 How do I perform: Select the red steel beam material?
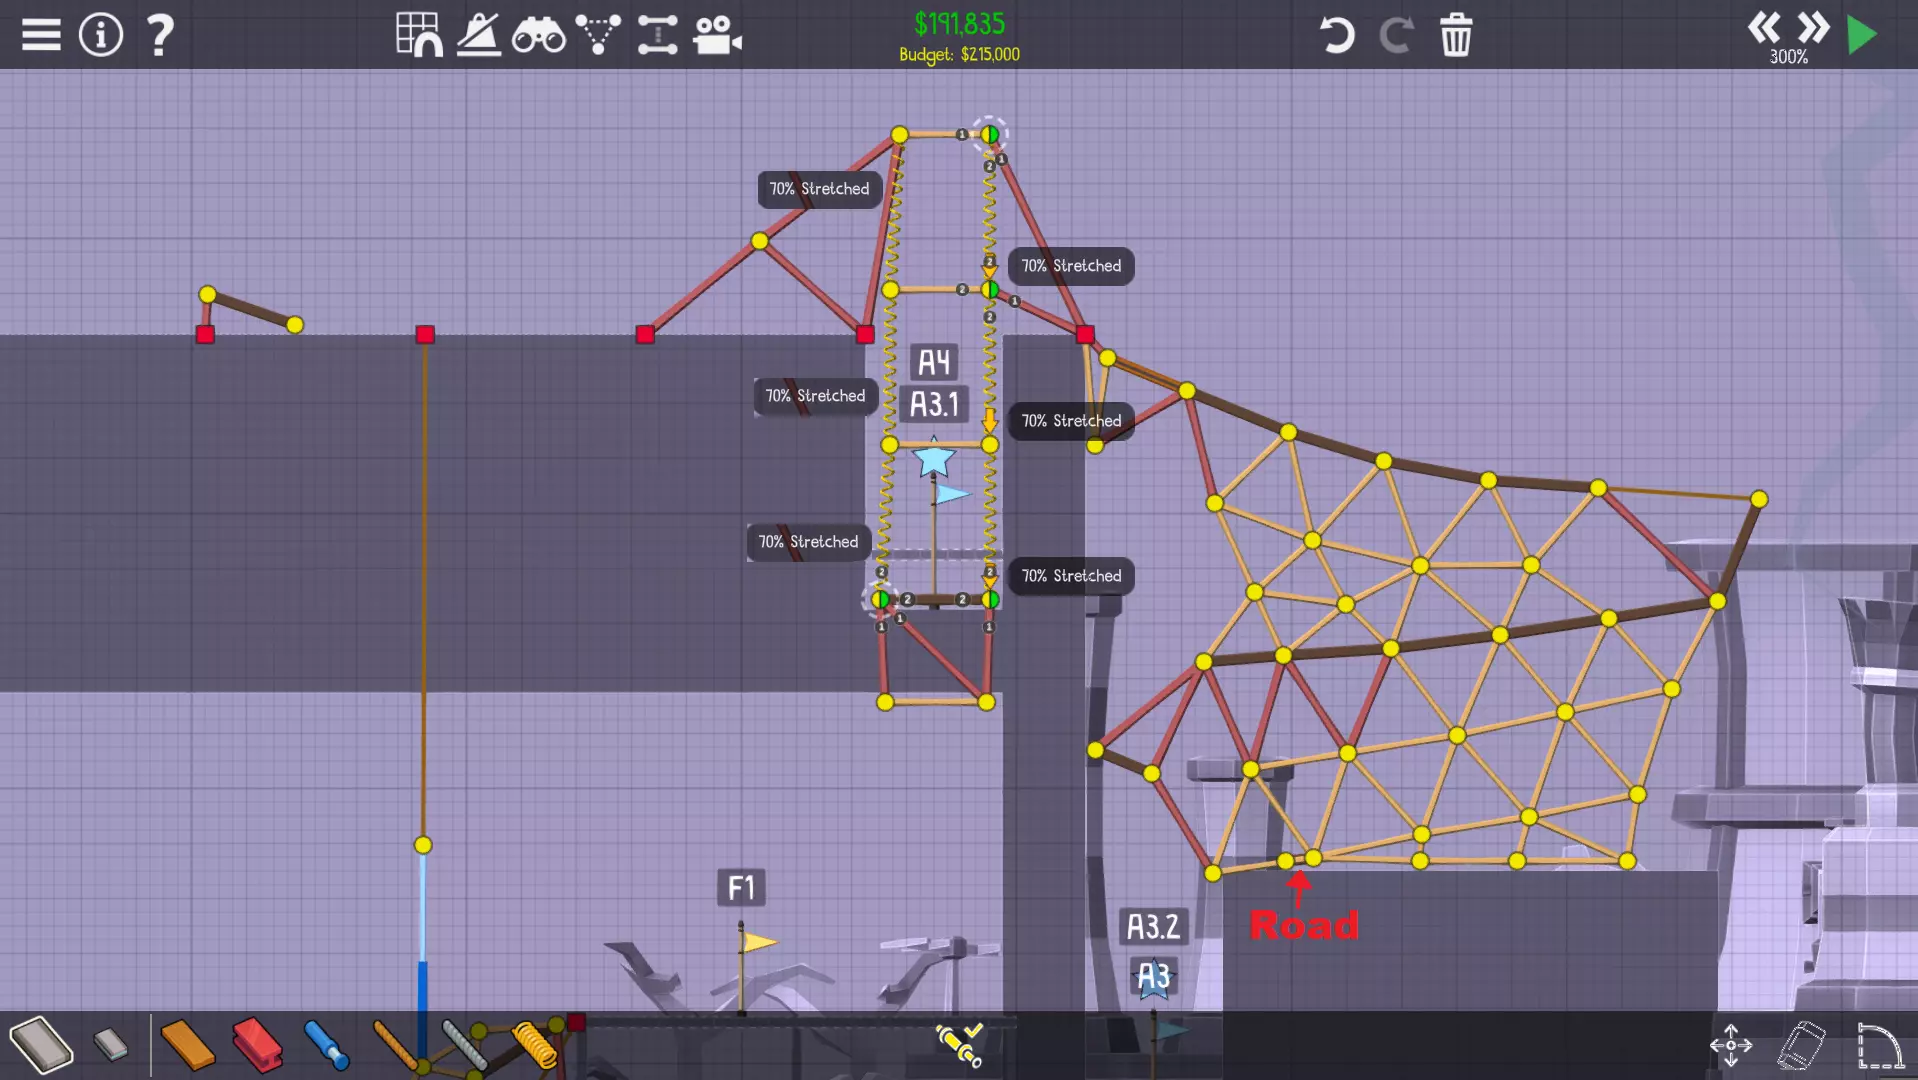257,1045
